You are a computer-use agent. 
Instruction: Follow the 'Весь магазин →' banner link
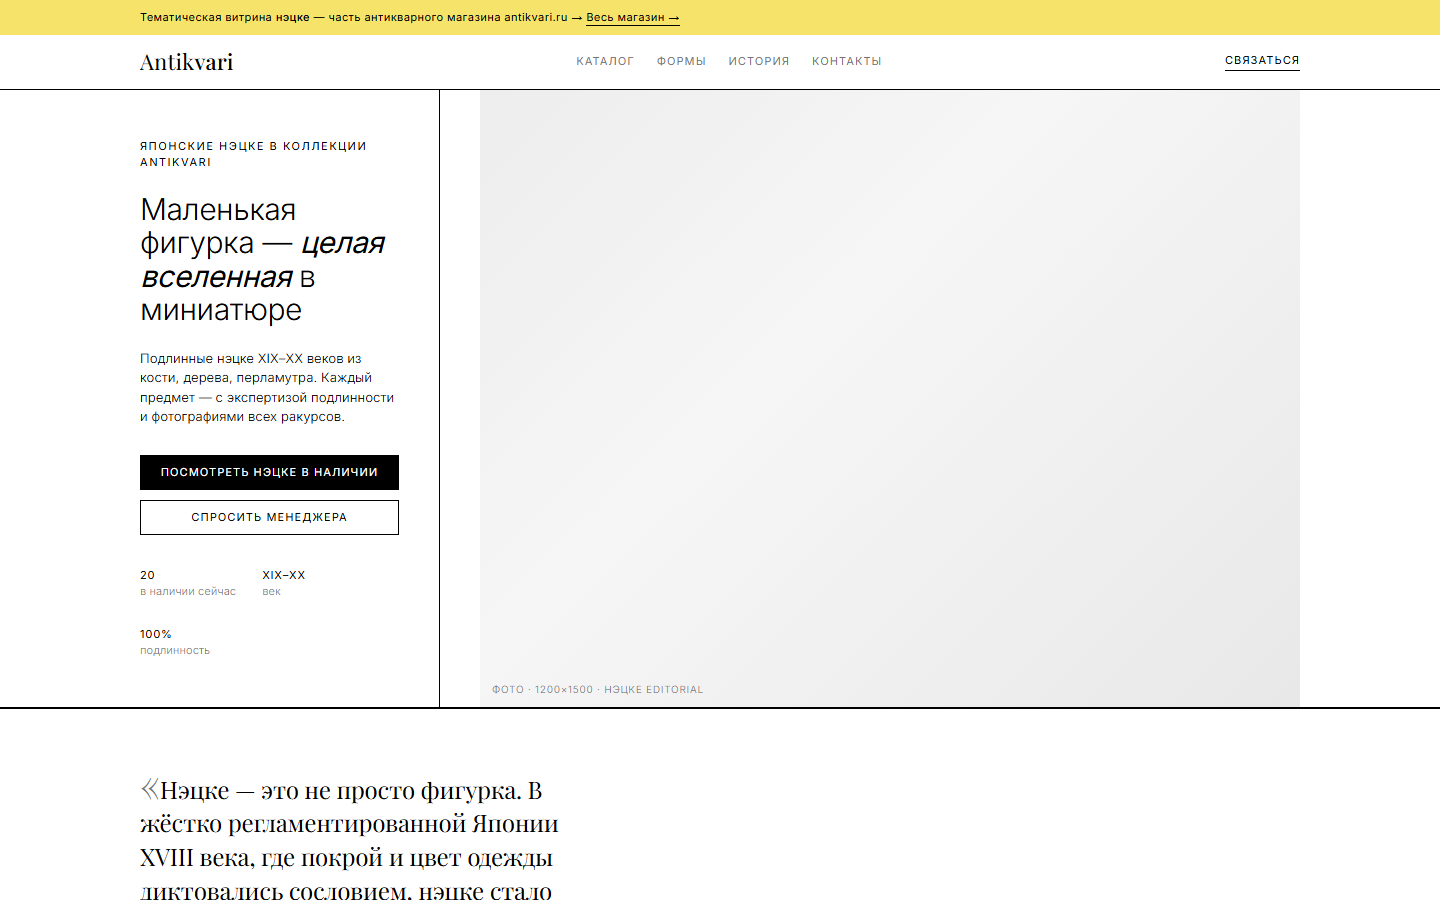coord(633,18)
